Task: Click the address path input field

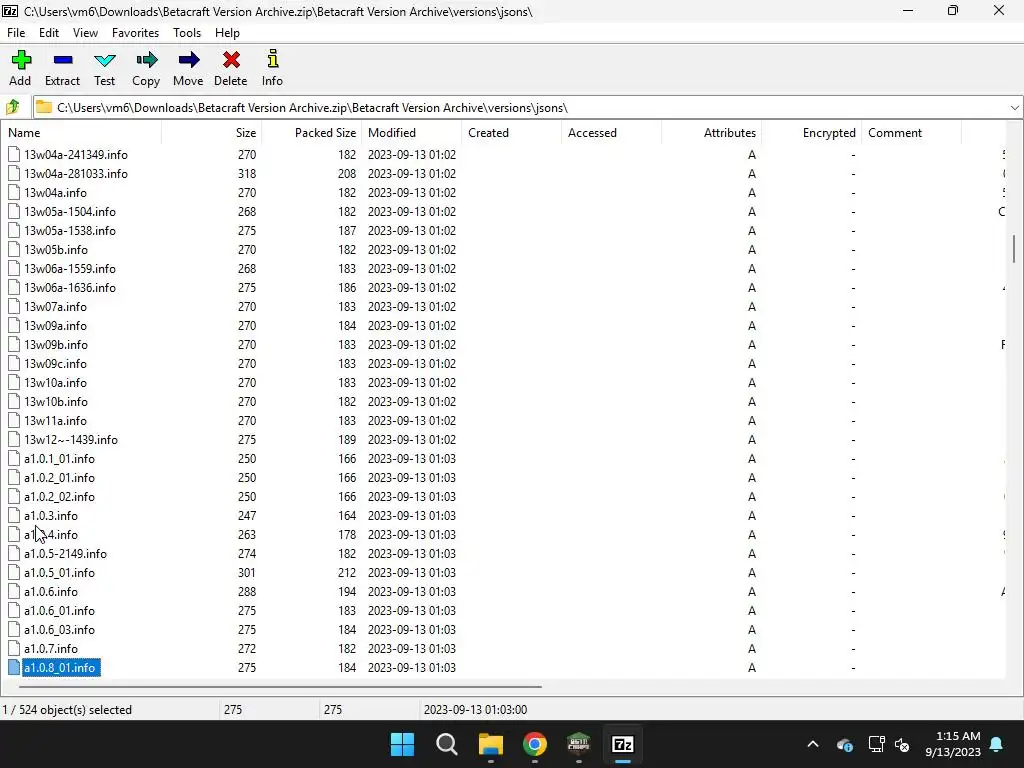Action: click(x=528, y=108)
